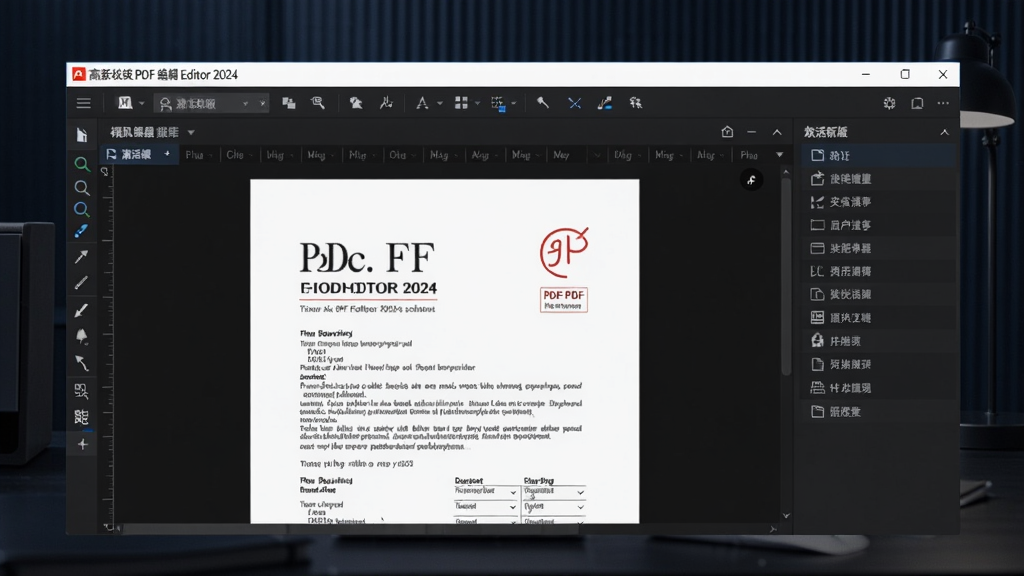
Task: Select right panel item with 'EC' icon
Action: [877, 271]
